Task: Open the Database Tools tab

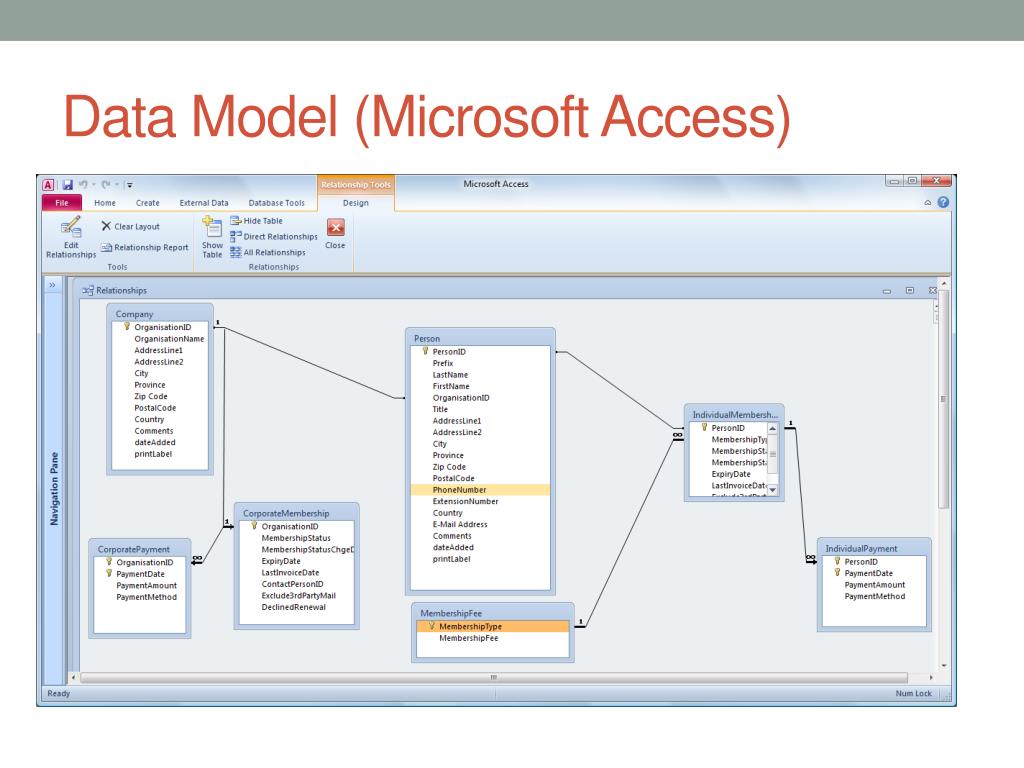Action: [276, 203]
